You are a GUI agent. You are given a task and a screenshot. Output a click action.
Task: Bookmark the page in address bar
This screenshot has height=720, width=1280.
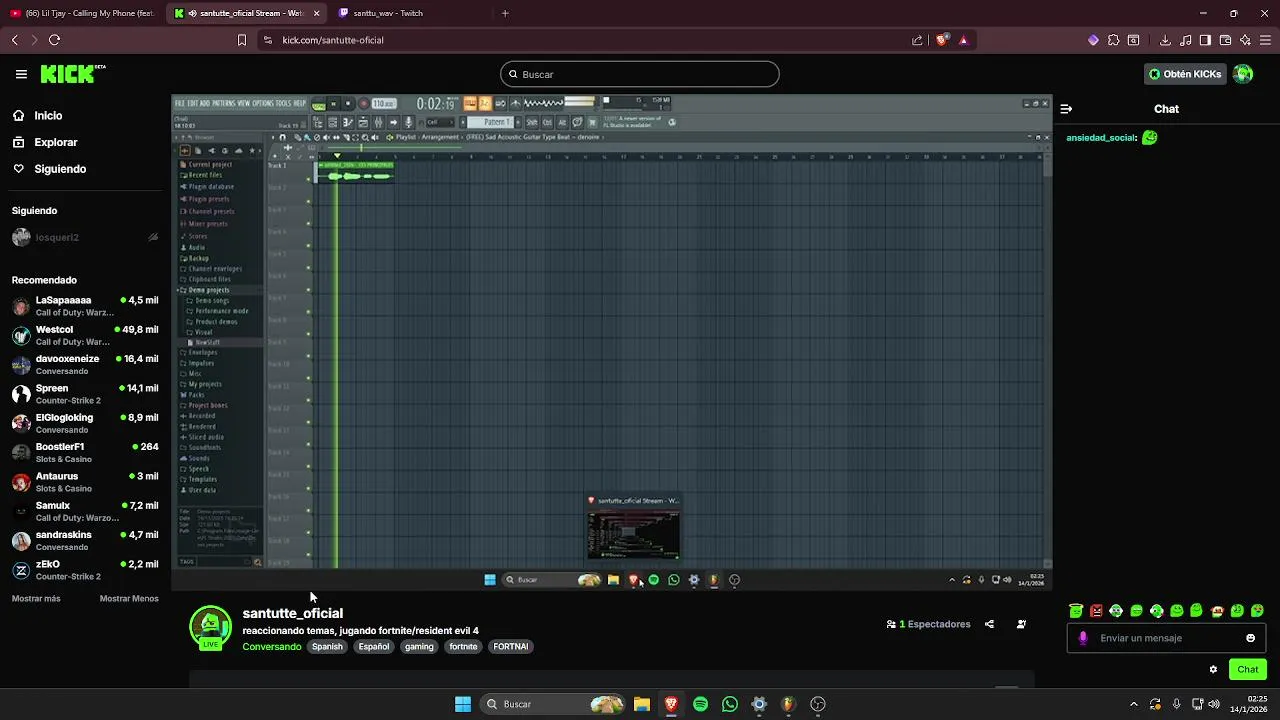click(x=241, y=40)
